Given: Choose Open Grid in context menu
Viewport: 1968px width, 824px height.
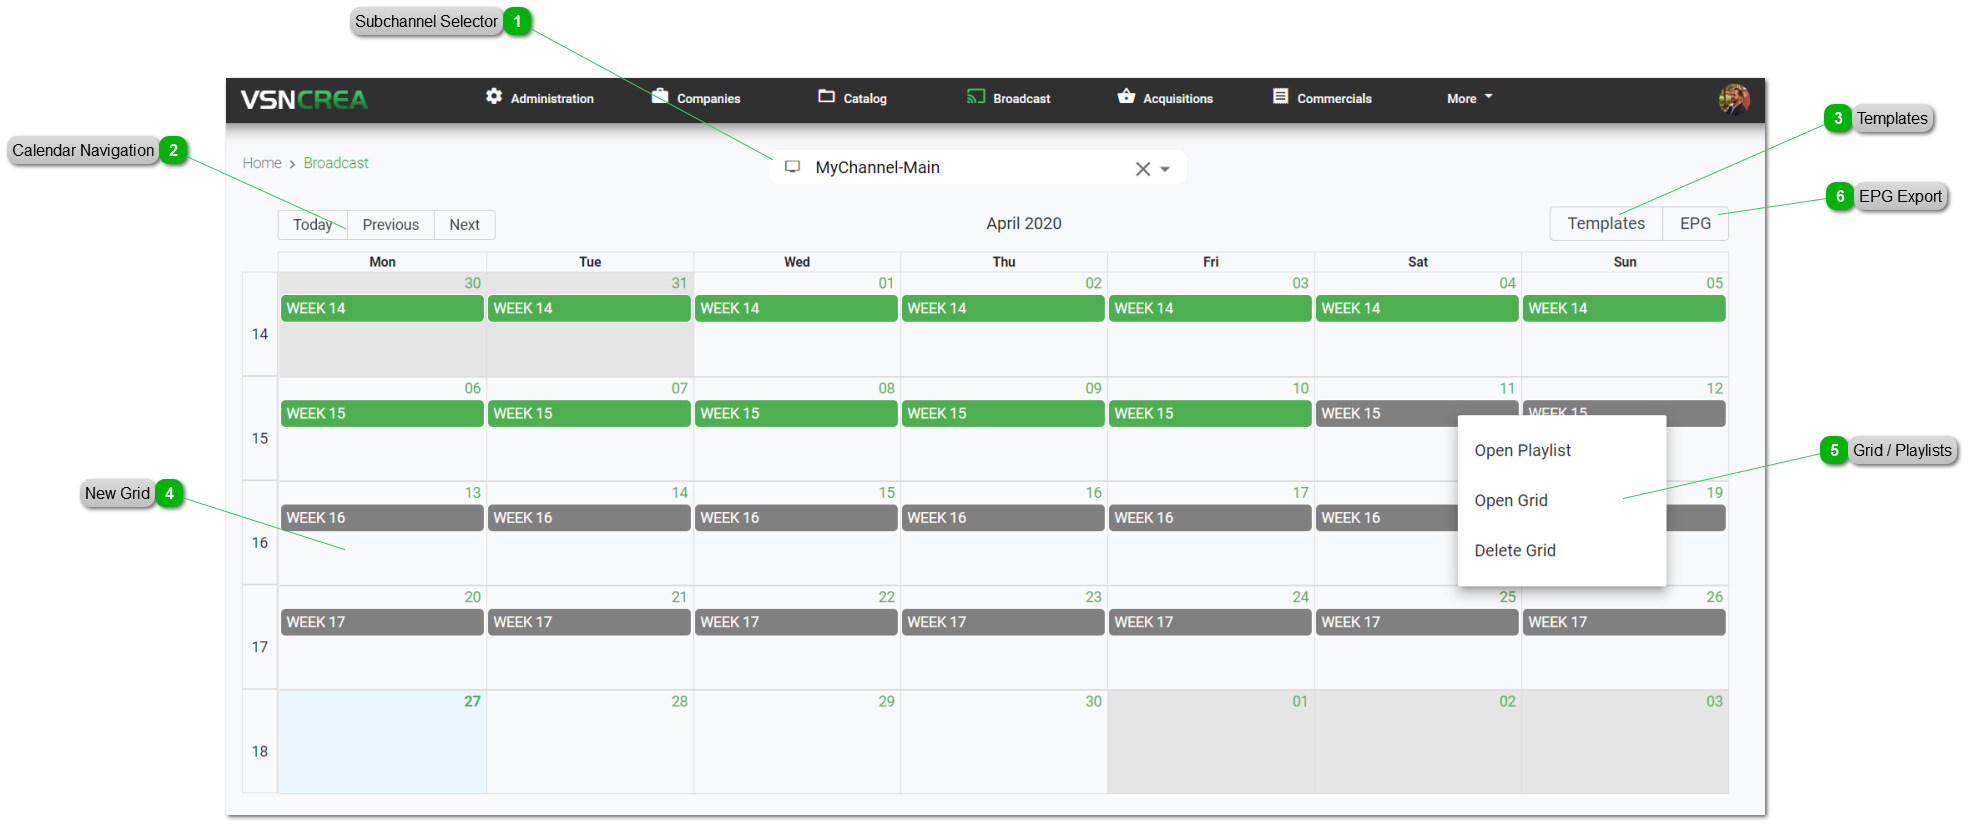Looking at the screenshot, I should [1510, 500].
